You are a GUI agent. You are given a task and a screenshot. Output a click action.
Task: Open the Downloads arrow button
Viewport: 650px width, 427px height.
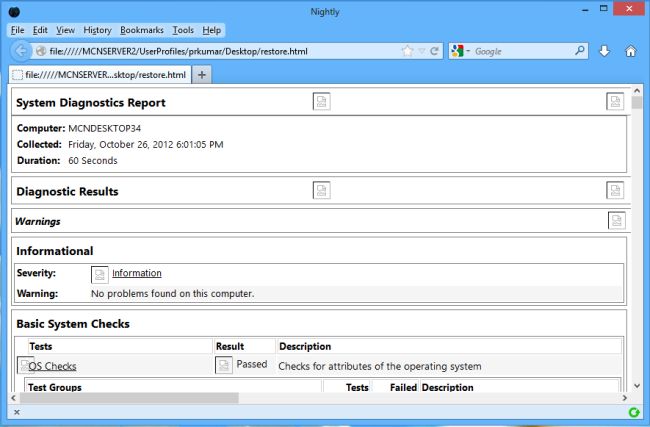pyautogui.click(x=604, y=51)
